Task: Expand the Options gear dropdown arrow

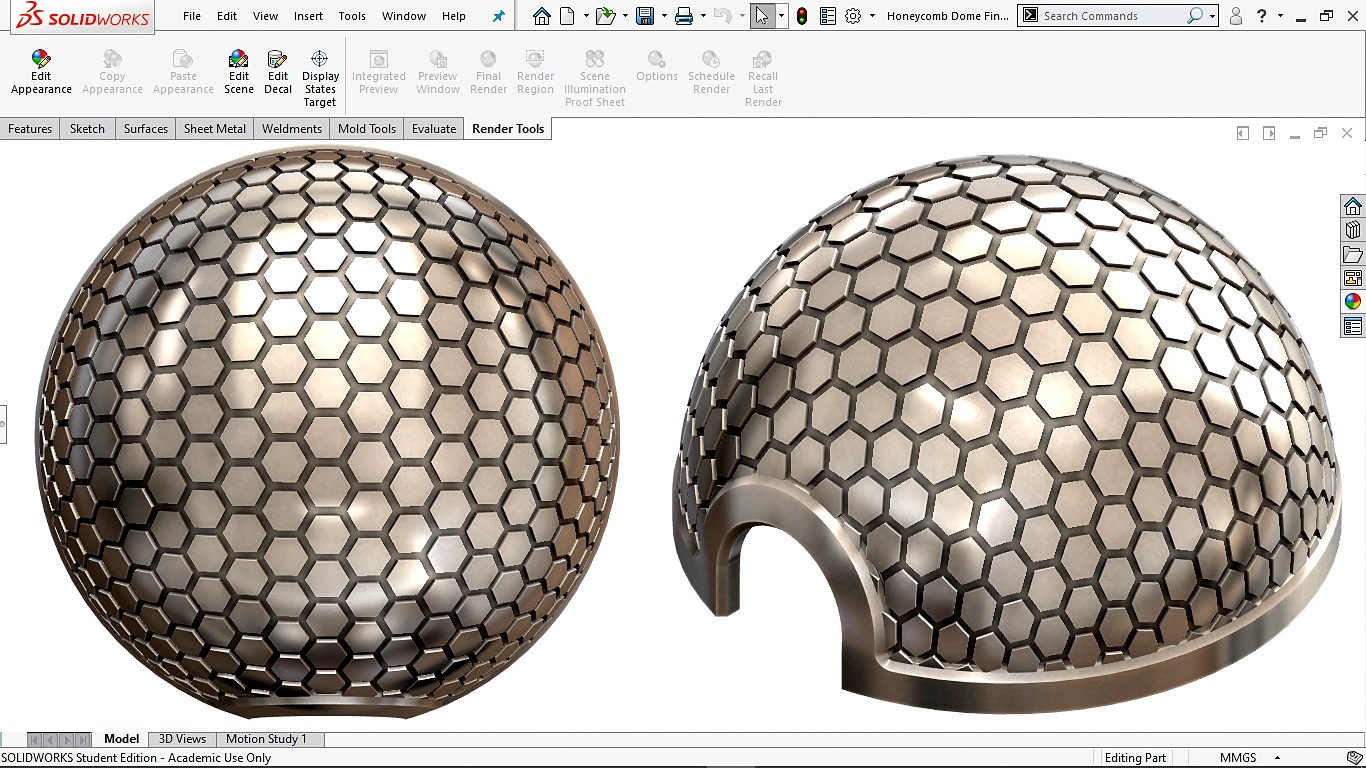Action: (x=872, y=16)
